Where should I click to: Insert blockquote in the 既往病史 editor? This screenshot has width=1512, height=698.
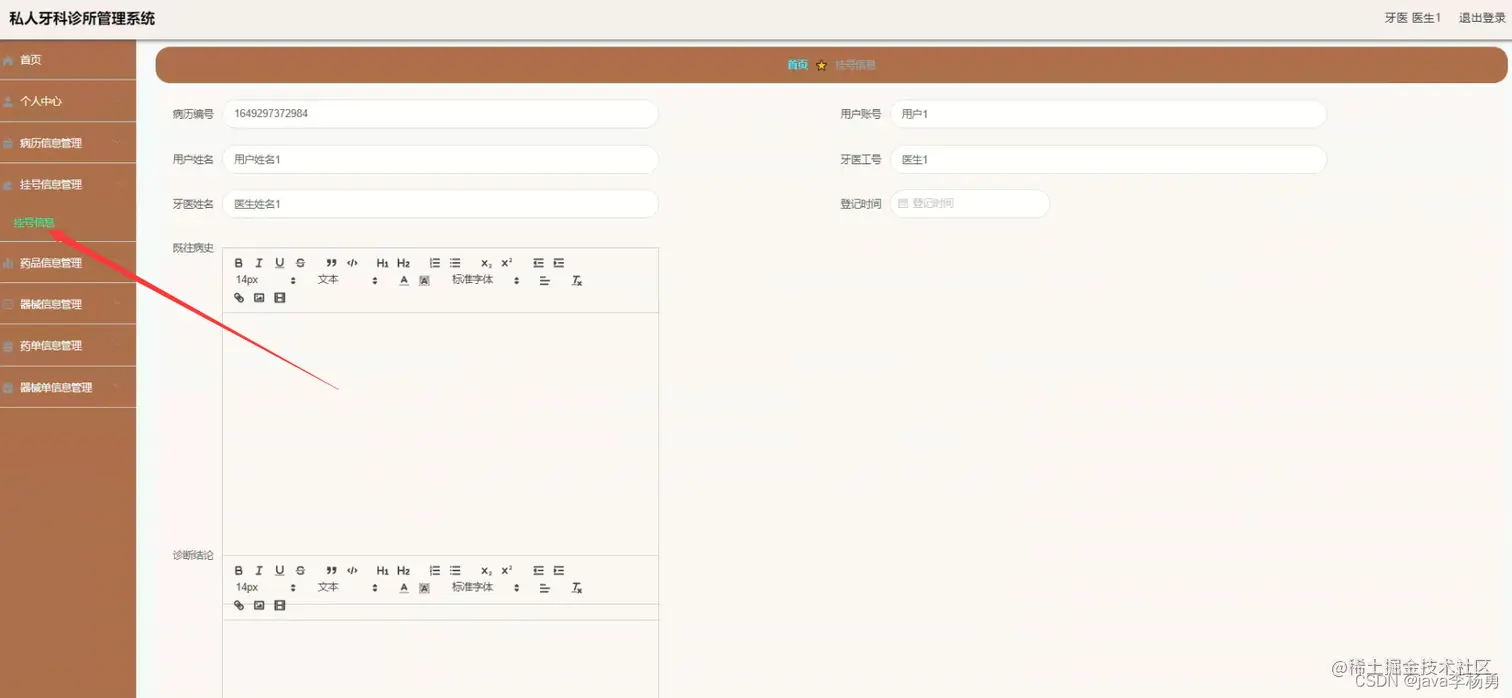pos(331,263)
